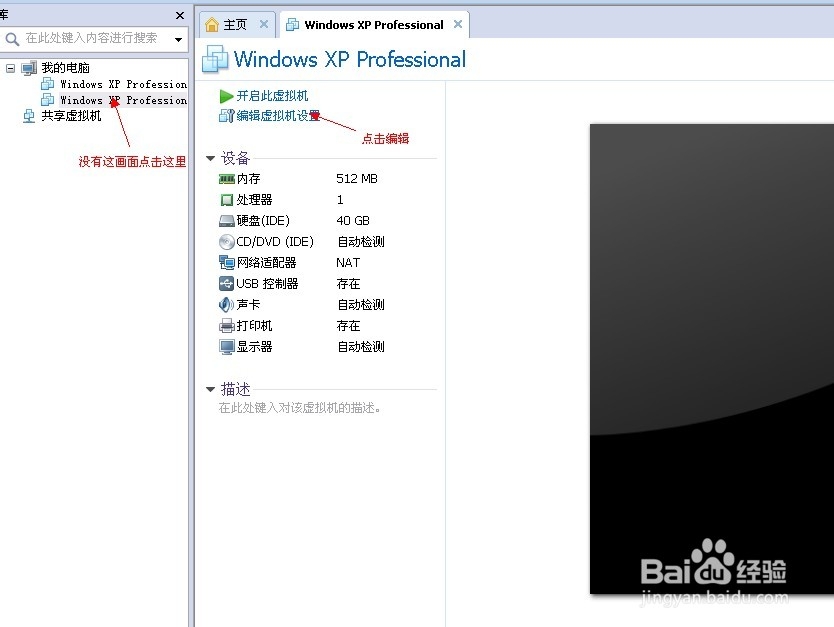Click the processor count value 1
The width and height of the screenshot is (834, 627).
340,200
